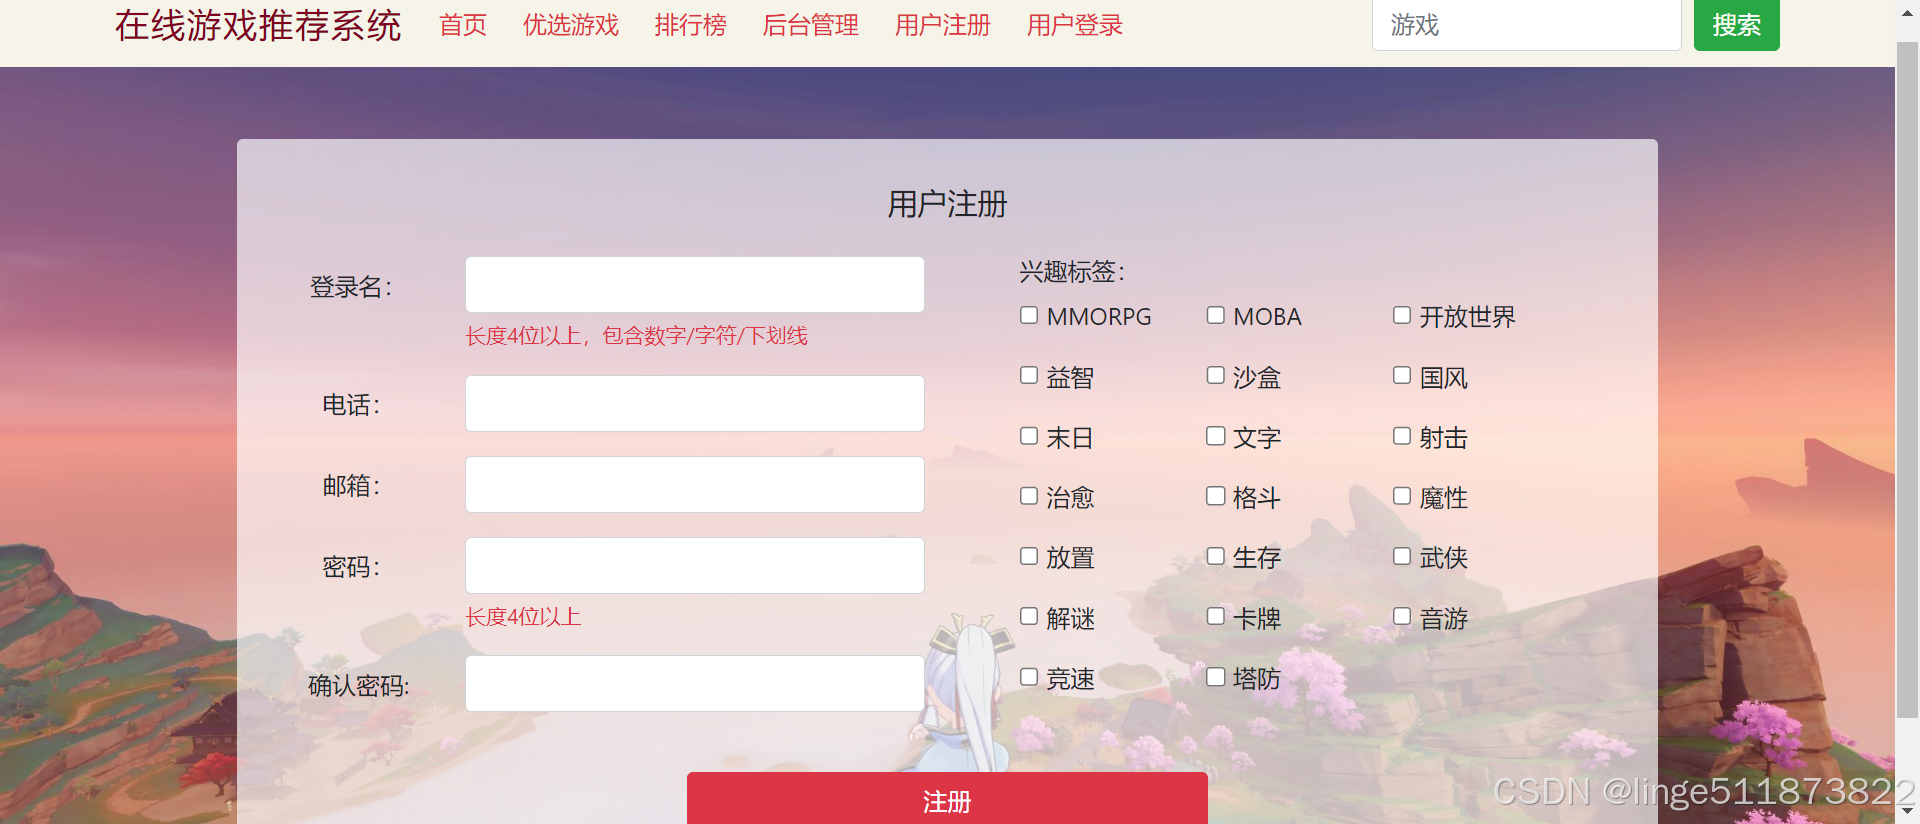Click the 兴趣标签 label text
The height and width of the screenshot is (824, 1920).
(x=1072, y=271)
